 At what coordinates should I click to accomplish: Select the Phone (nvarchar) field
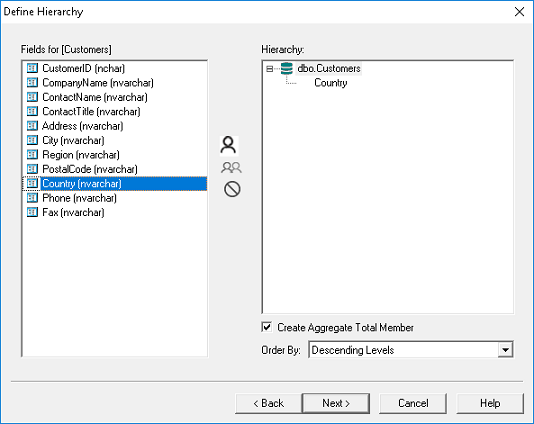pyautogui.click(x=79, y=198)
